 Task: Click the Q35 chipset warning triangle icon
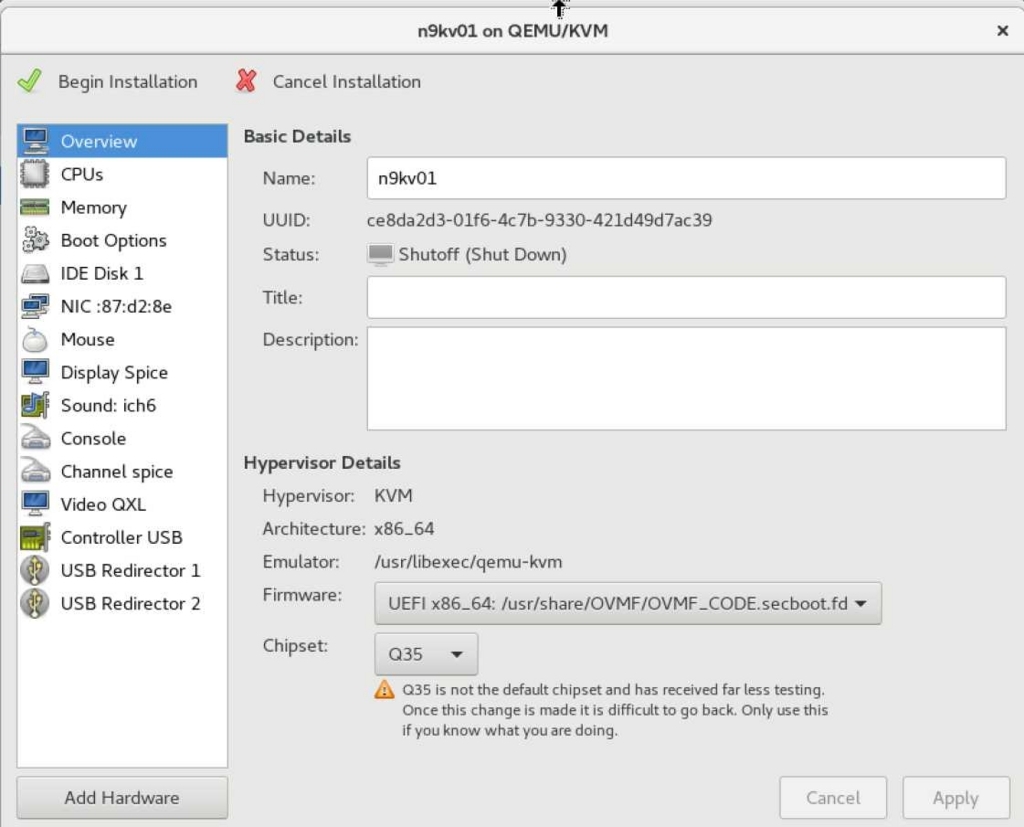pos(384,689)
